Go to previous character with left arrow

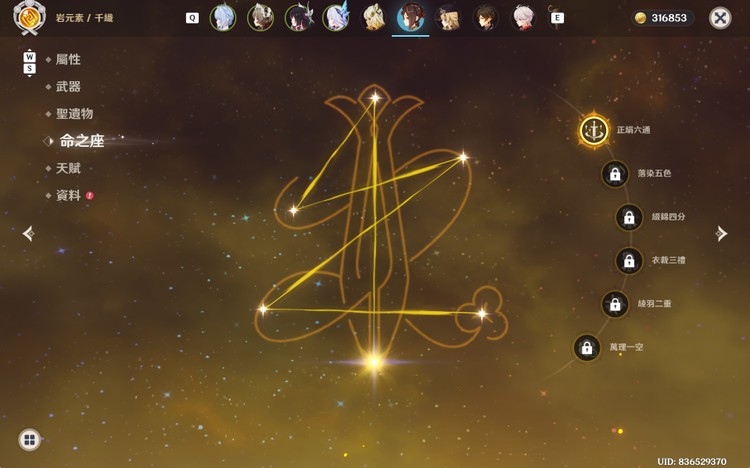pos(29,234)
